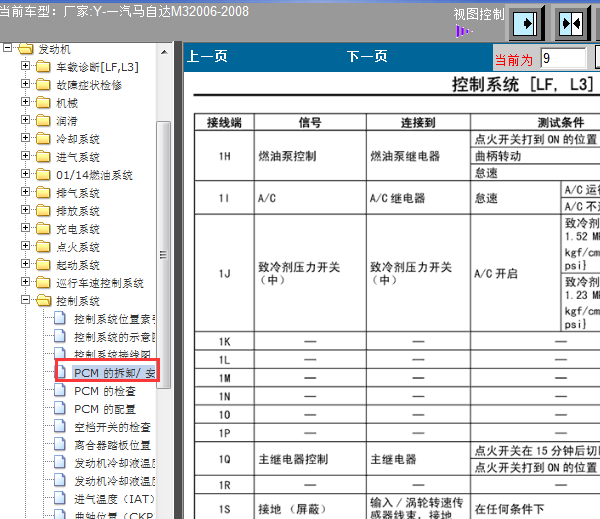
Task: Click the current page number field
Action: (x=562, y=59)
